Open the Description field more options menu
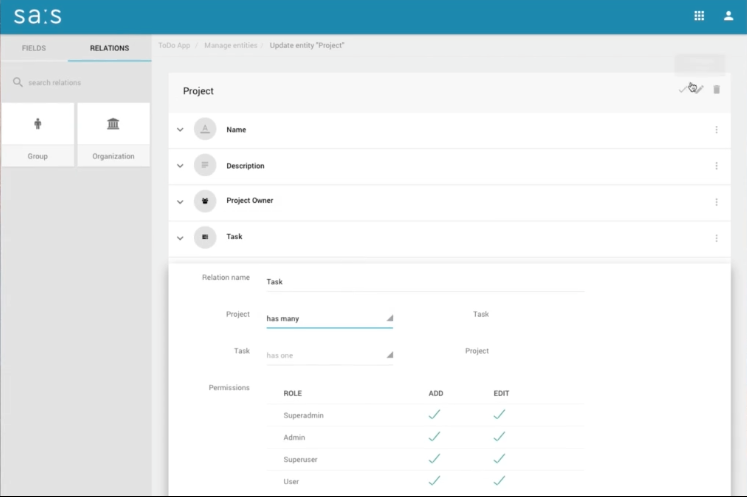 pos(716,166)
